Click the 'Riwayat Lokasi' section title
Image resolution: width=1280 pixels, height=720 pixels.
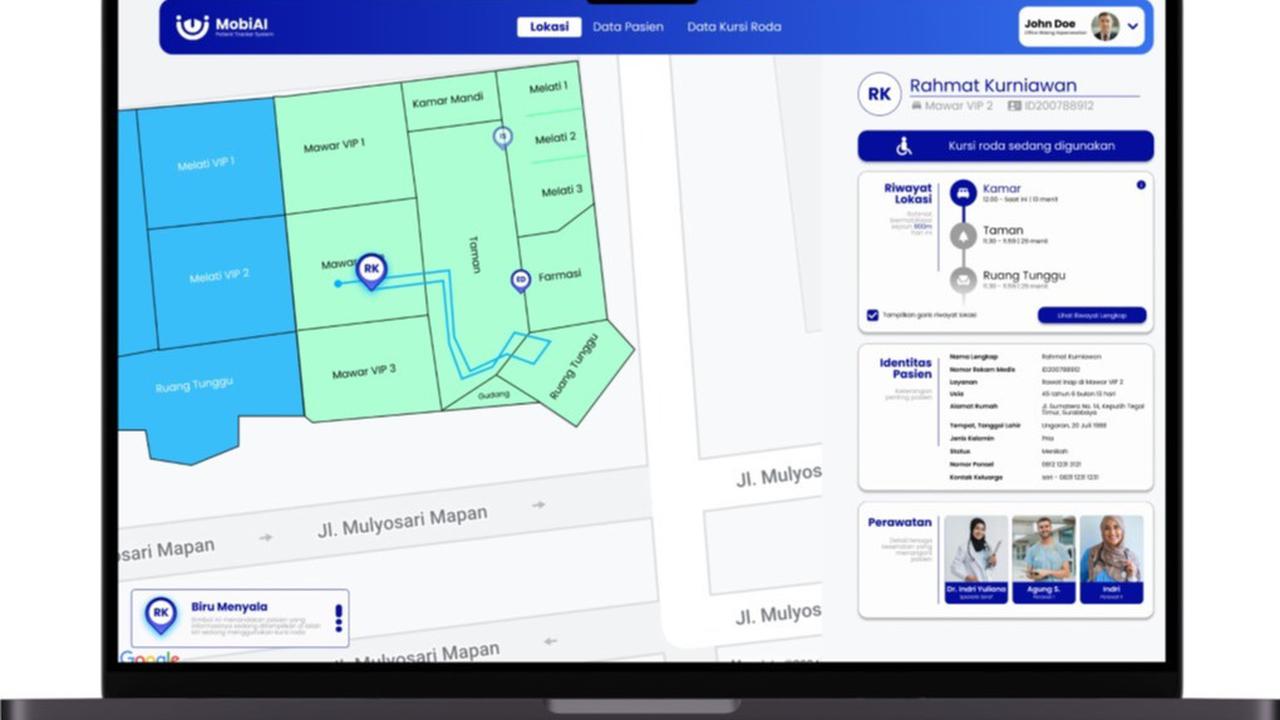click(x=908, y=193)
